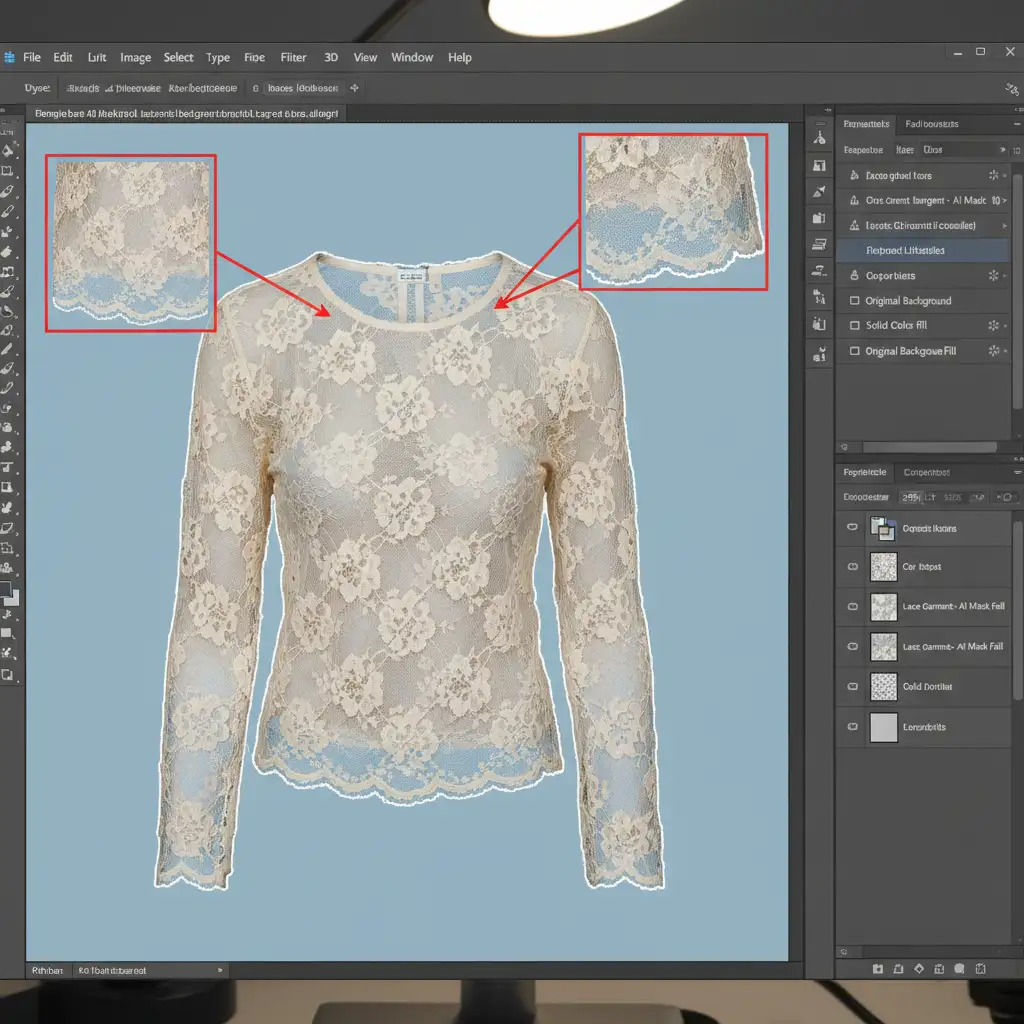Switch to the Fadi bouskuts panel tab
Screen dimensions: 1024x1024
point(931,124)
